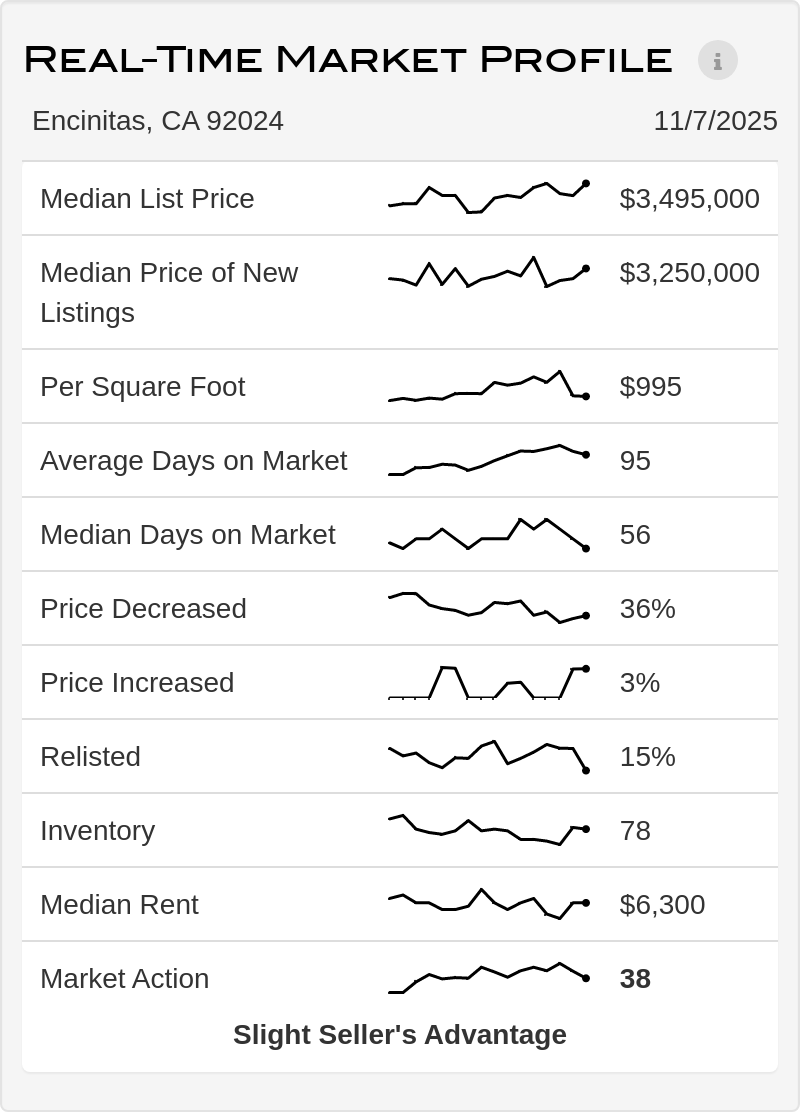The width and height of the screenshot is (800, 1112).
Task: Click the Inventory sparkline chart
Action: coord(488,830)
